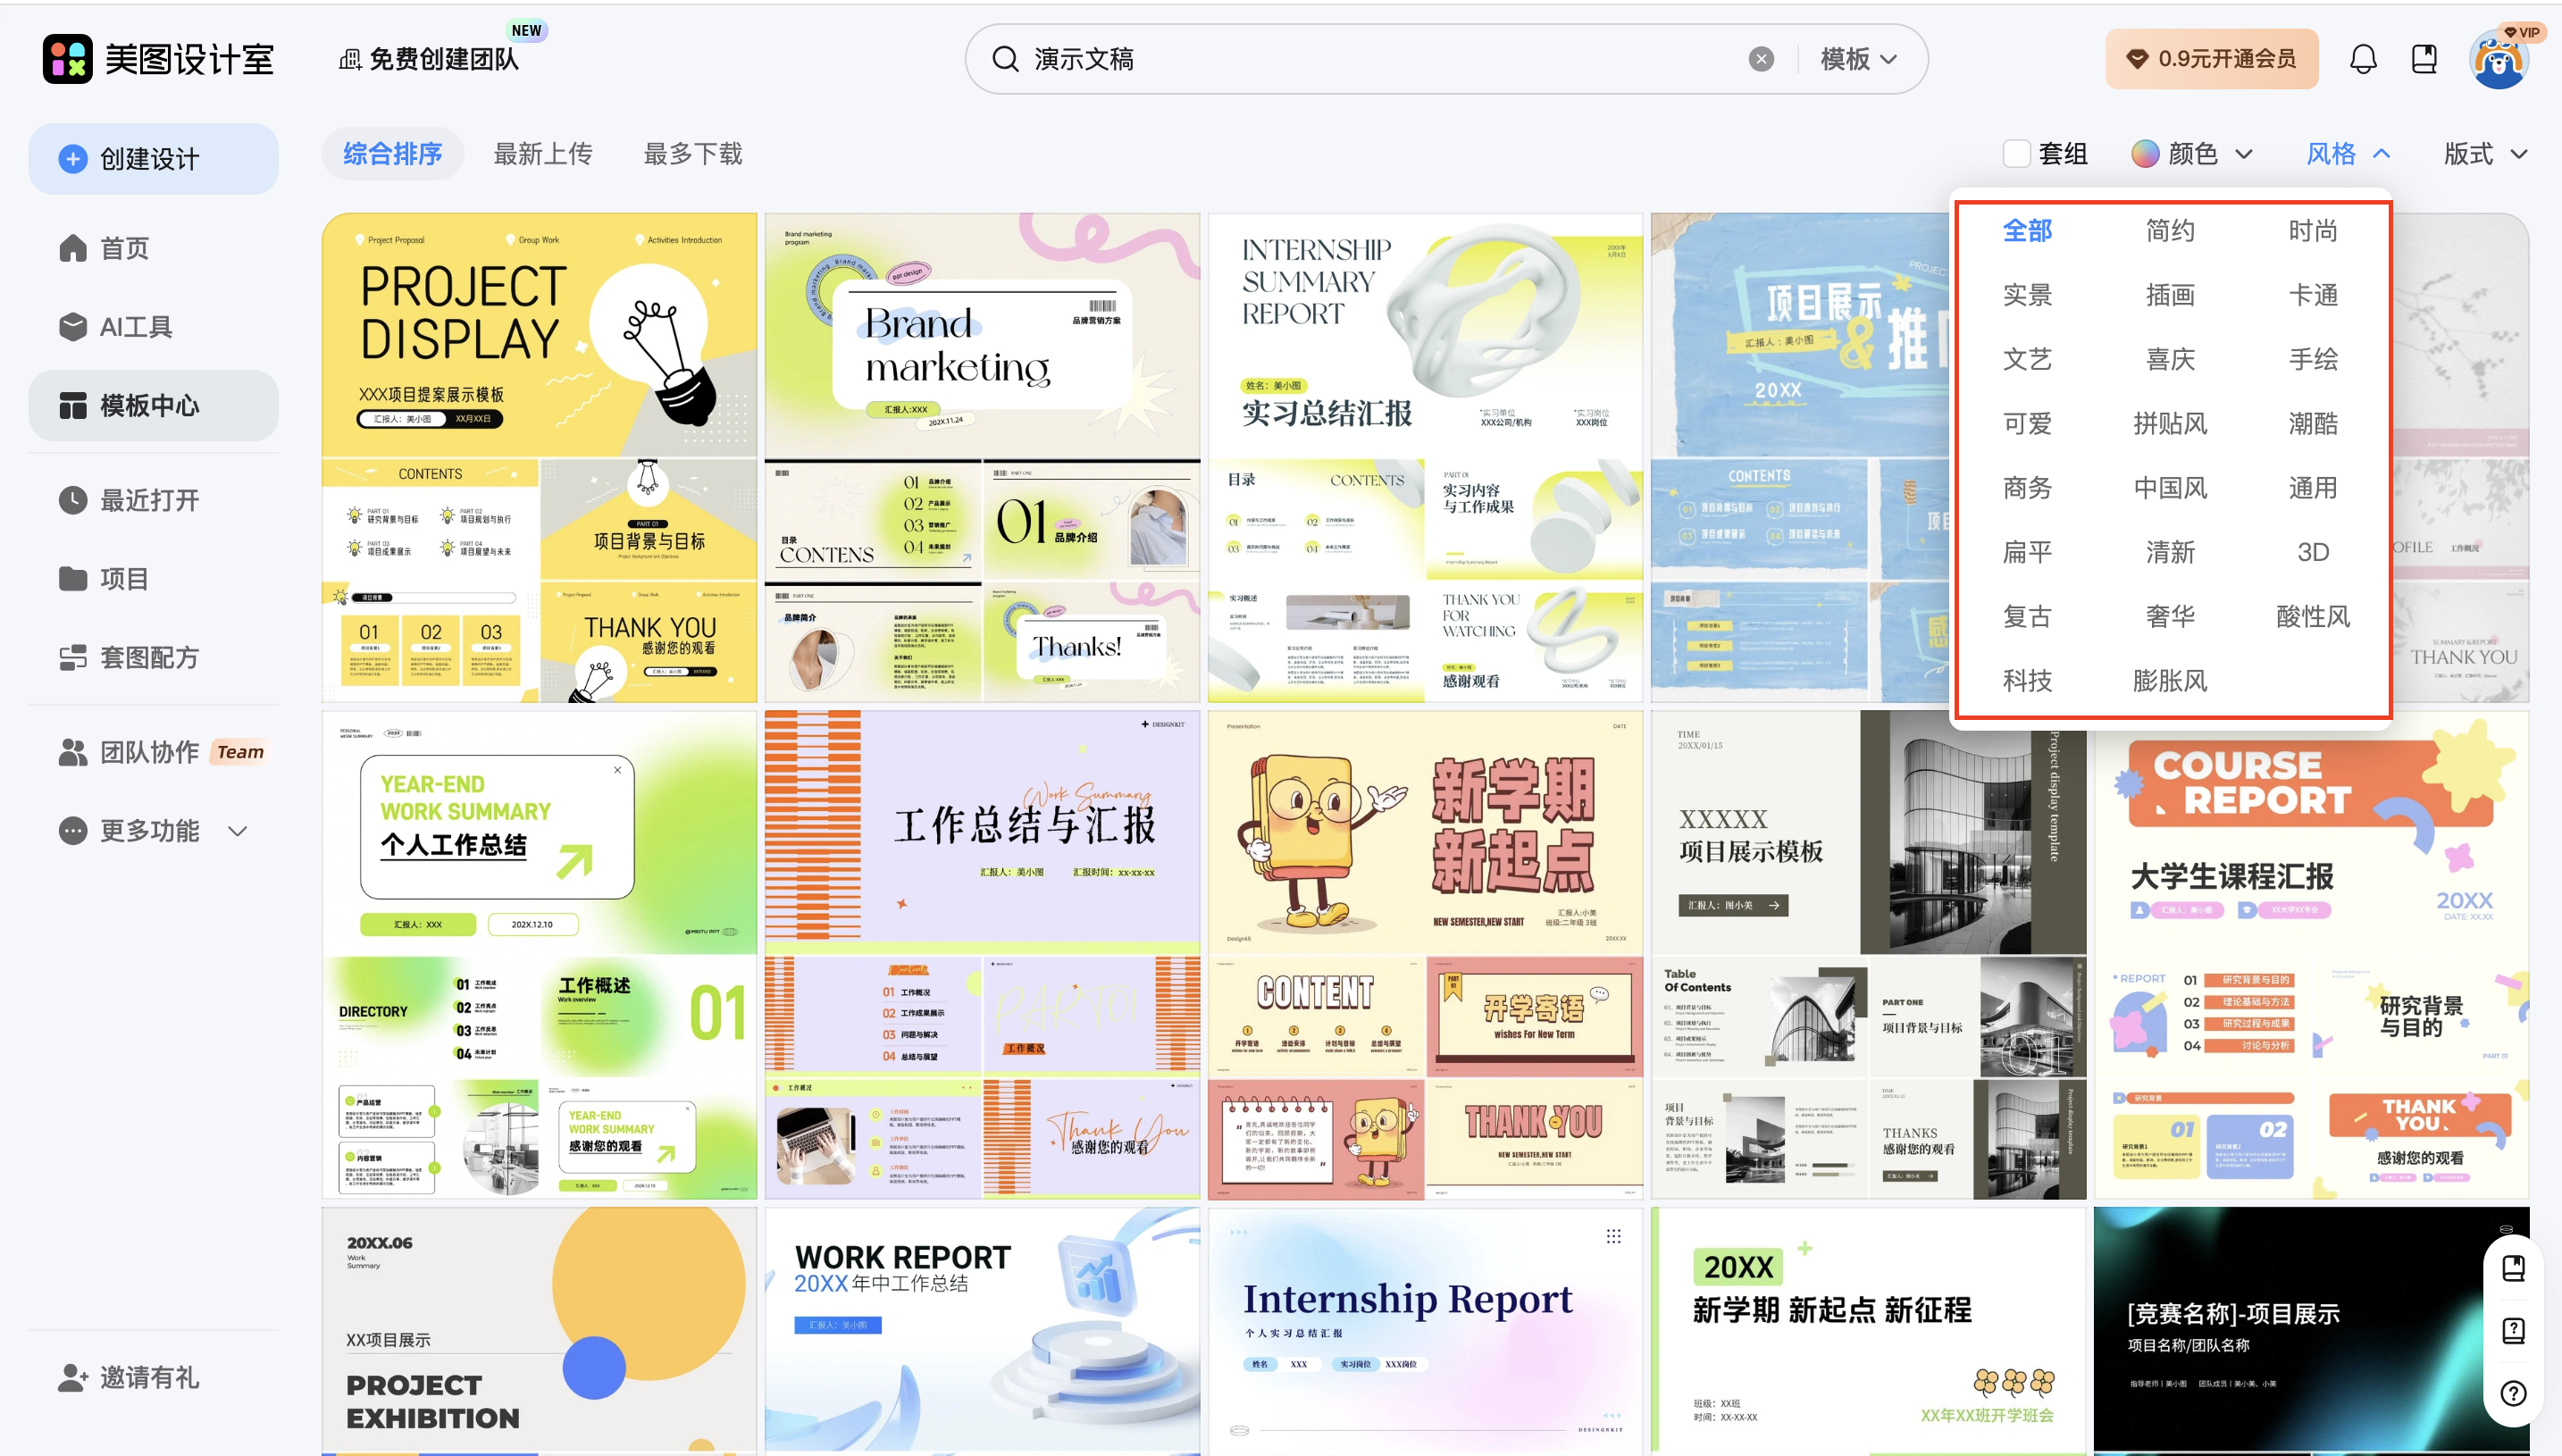The width and height of the screenshot is (2562, 1456).
Task: Click 0.9元开通会员 button
Action: 2211,59
